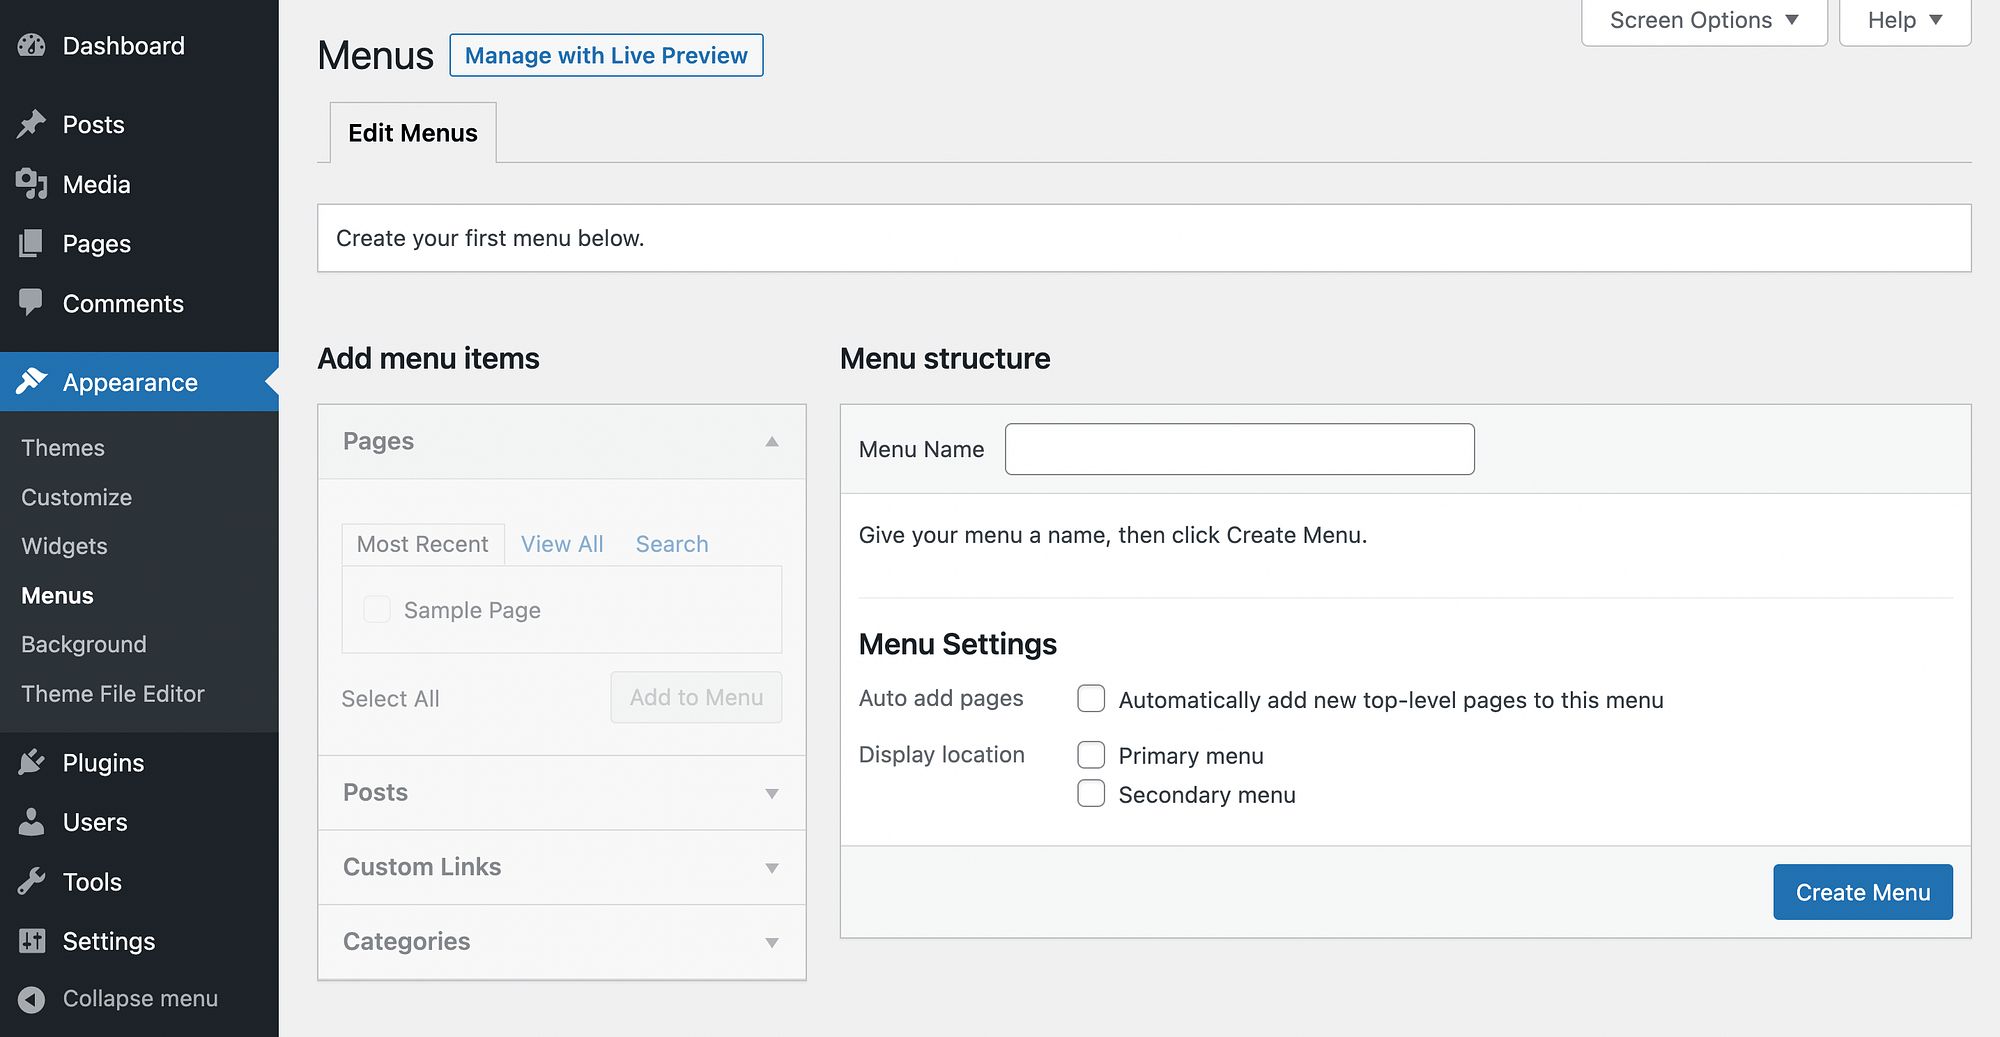Click the Collapse menu arrow icon
Viewport: 2000px width, 1037px height.
[x=32, y=999]
